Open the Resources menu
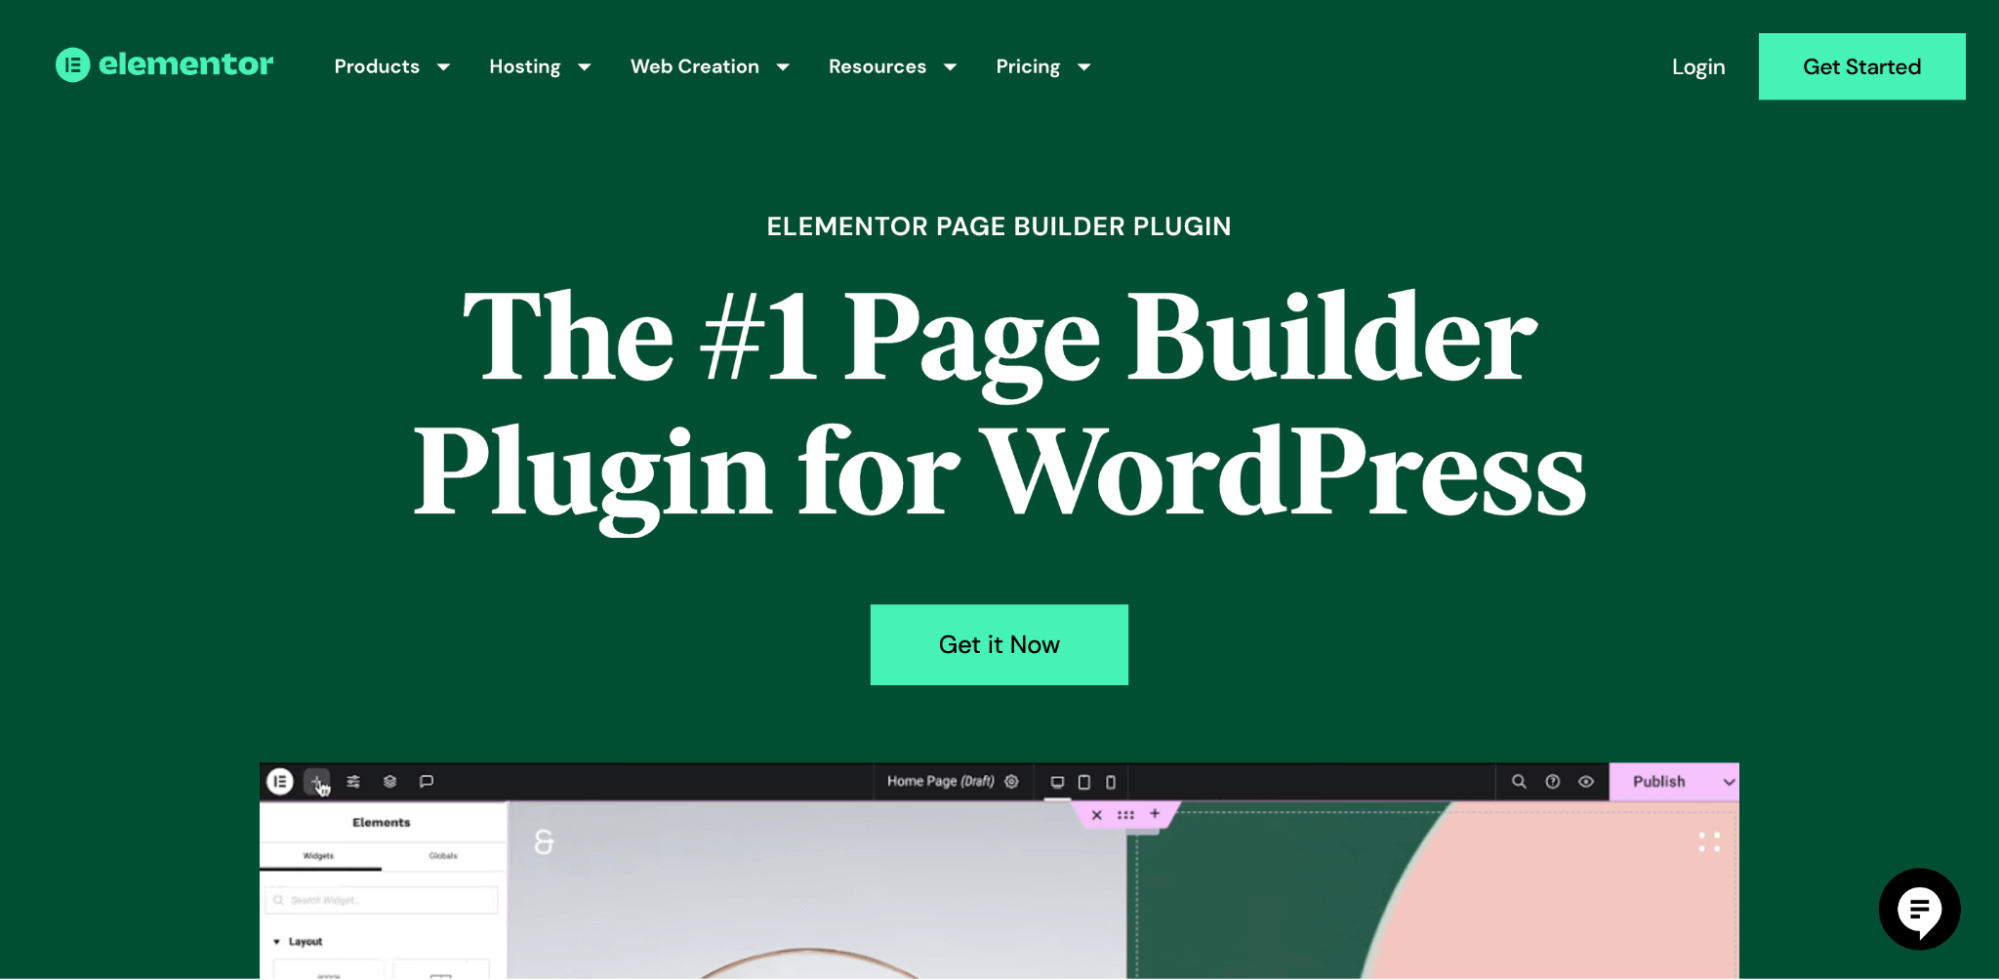This screenshot has width=1999, height=980. [x=877, y=67]
